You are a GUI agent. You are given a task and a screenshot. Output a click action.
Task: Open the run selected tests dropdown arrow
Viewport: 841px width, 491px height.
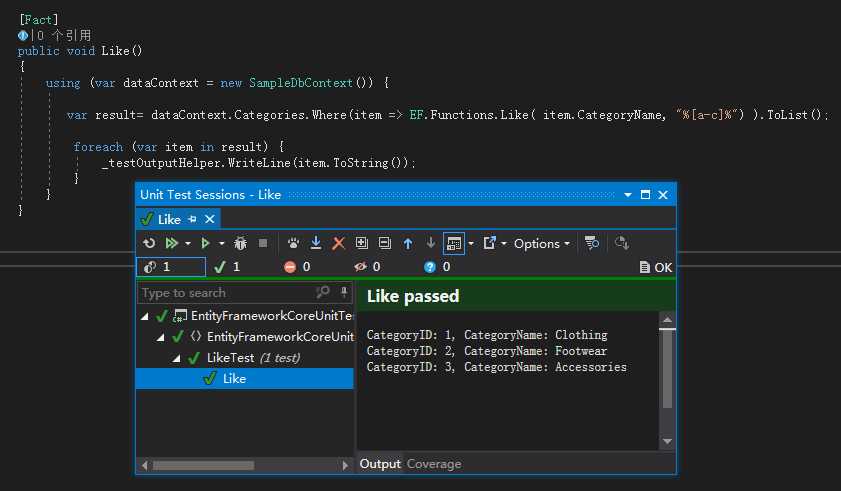click(x=222, y=244)
